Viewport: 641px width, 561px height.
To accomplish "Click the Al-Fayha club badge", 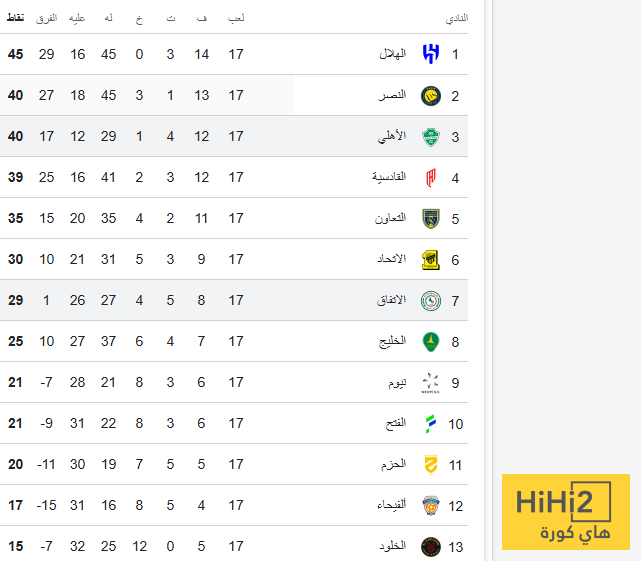I will tap(430, 505).
